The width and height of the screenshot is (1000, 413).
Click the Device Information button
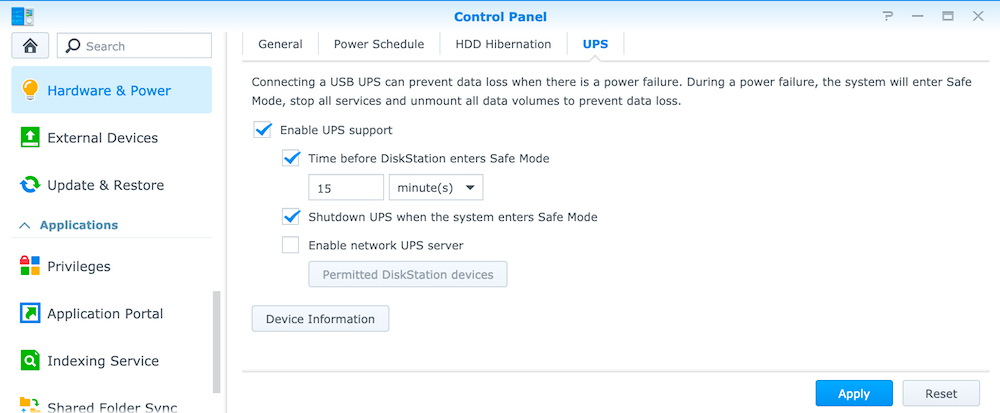(x=320, y=319)
